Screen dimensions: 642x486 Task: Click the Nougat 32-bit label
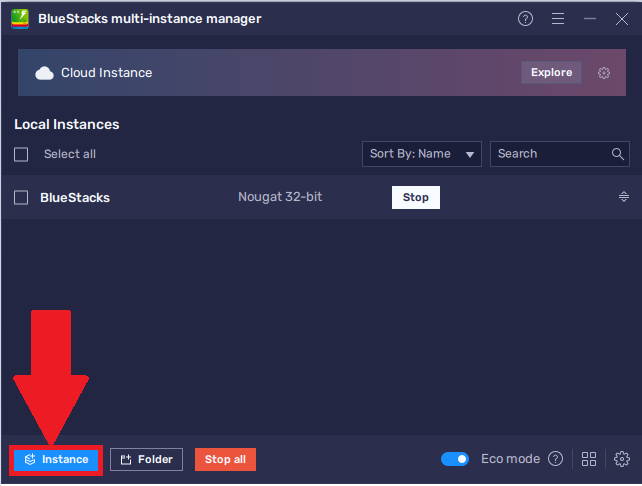[280, 197]
